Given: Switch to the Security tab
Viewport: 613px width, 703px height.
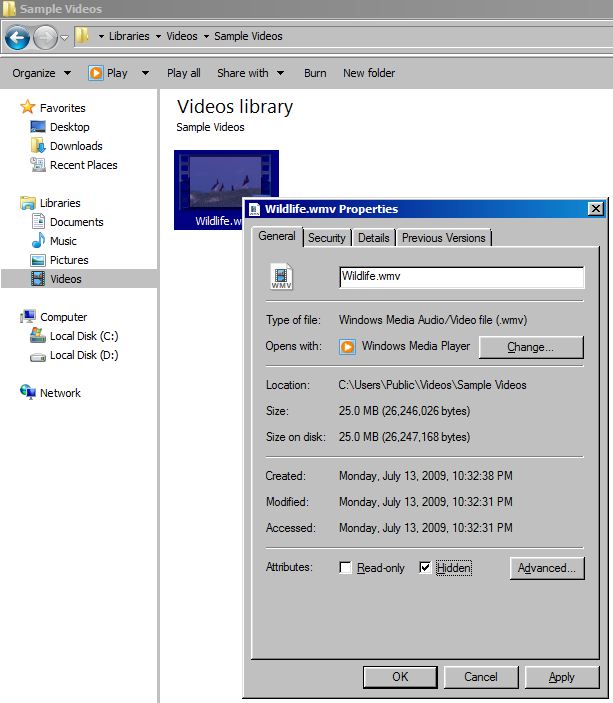Looking at the screenshot, I should tap(326, 238).
